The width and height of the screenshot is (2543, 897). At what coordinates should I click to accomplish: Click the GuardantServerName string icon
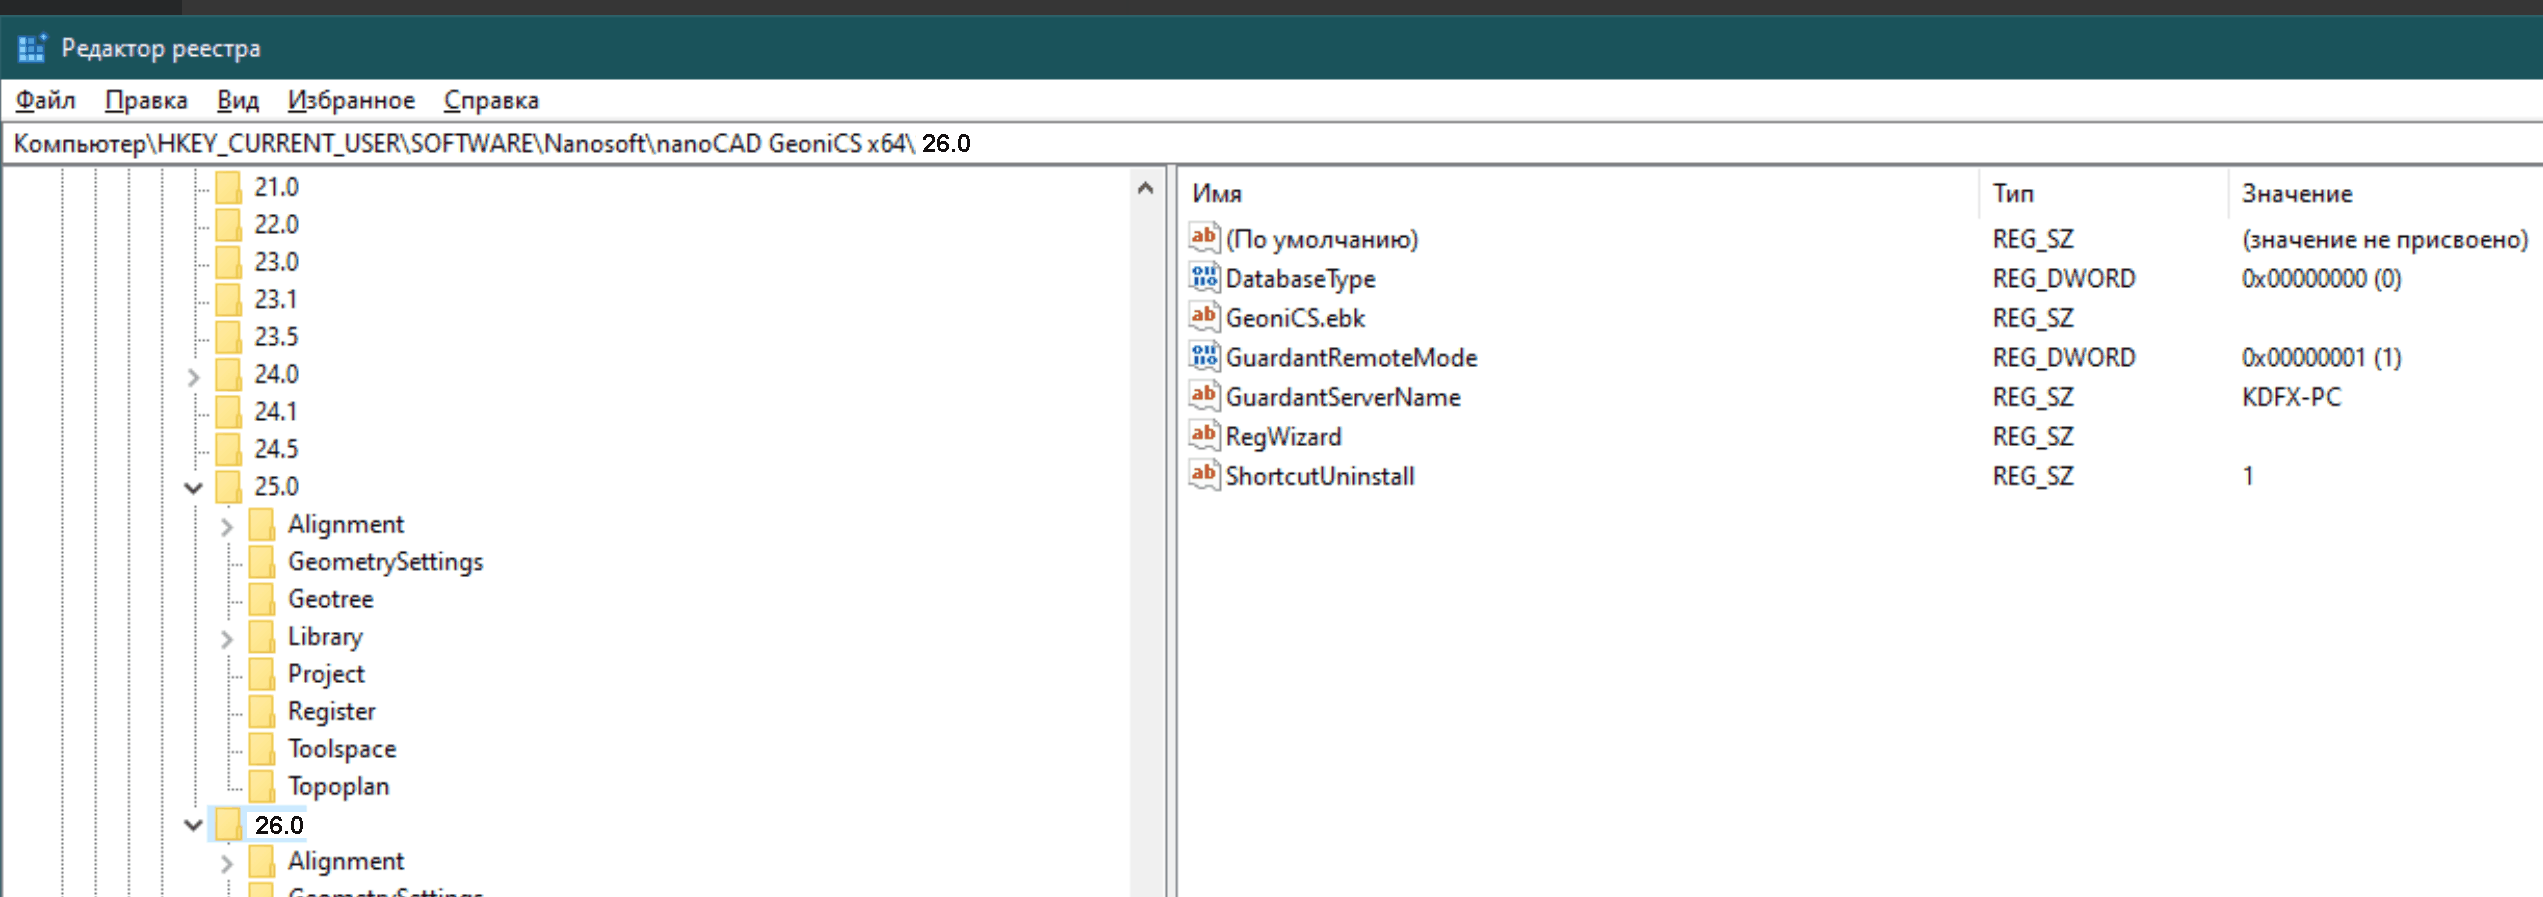[1204, 396]
